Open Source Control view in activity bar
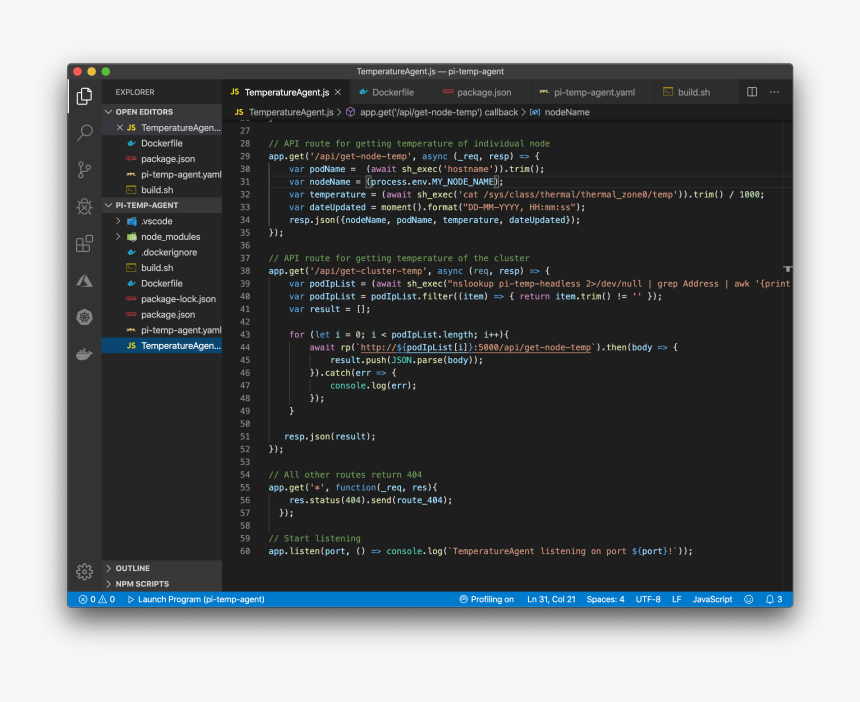The width and height of the screenshot is (860, 702). (x=84, y=169)
